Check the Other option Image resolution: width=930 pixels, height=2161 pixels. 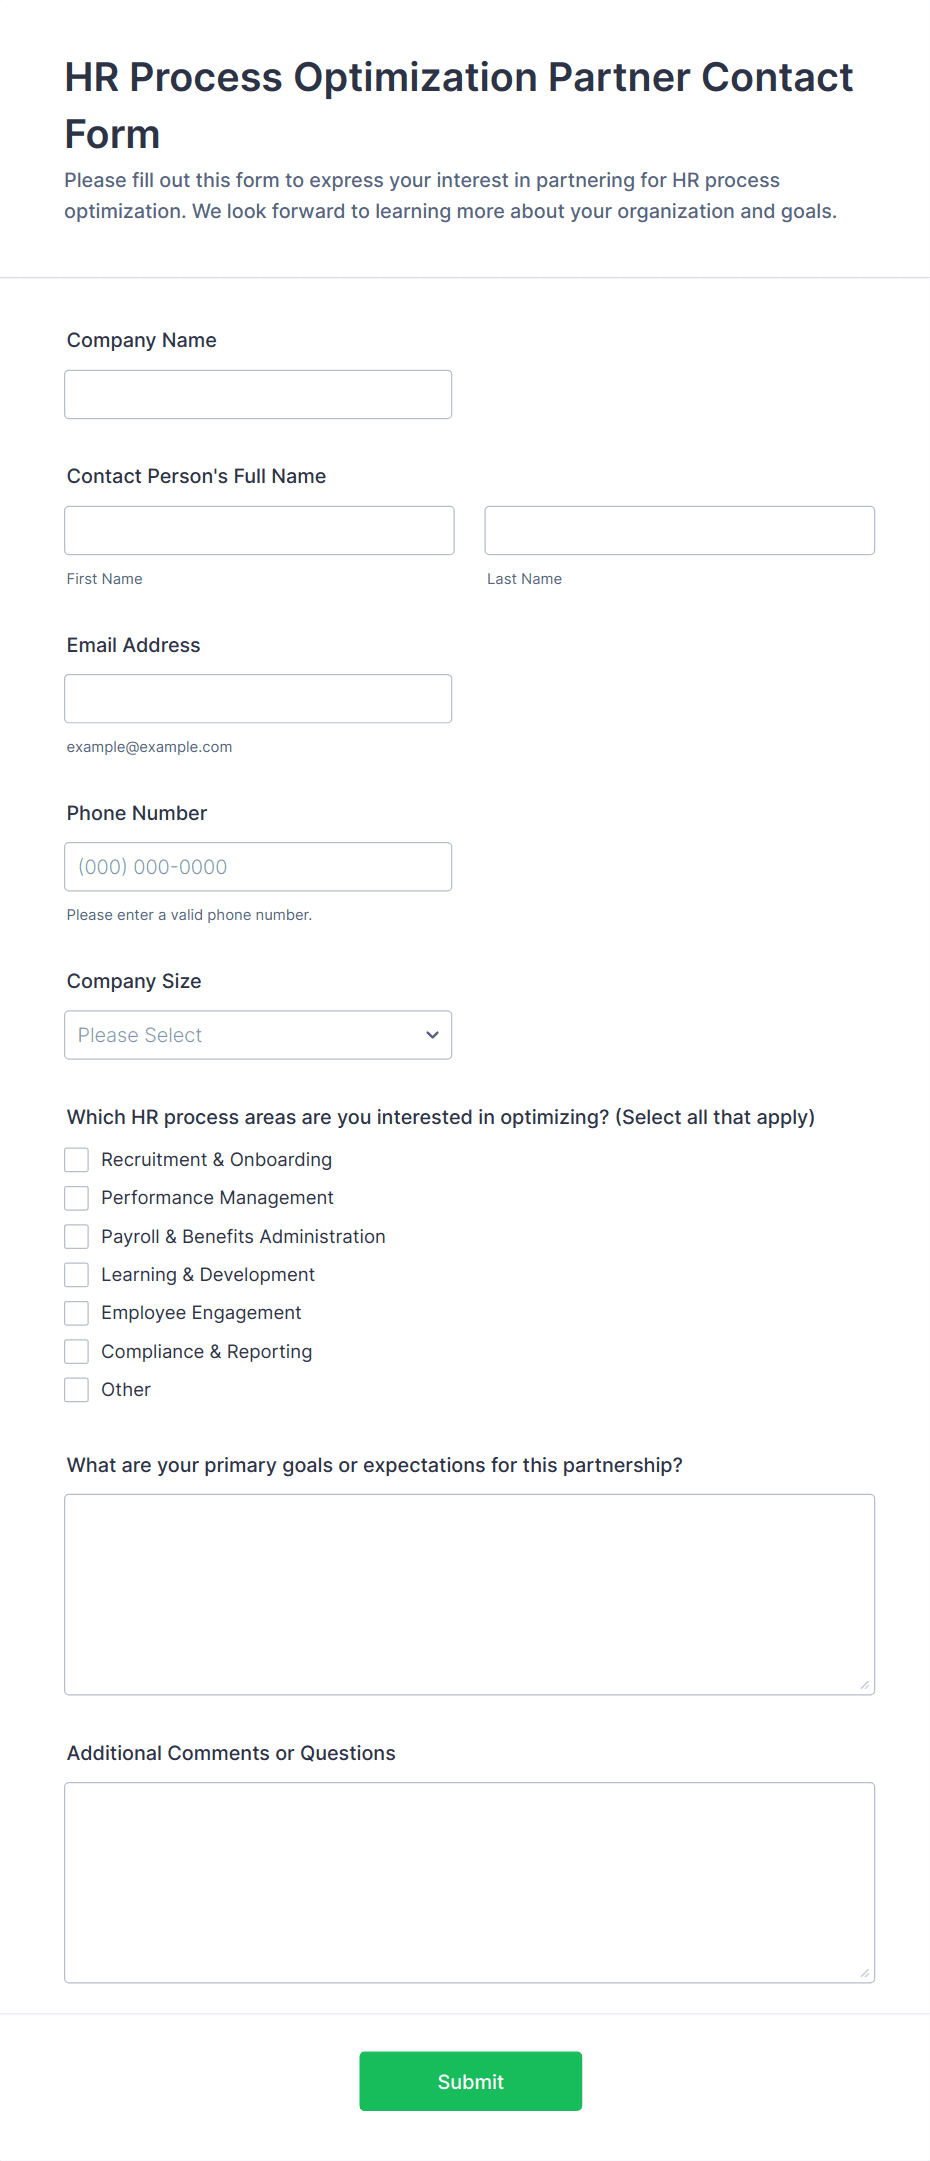[76, 1389]
